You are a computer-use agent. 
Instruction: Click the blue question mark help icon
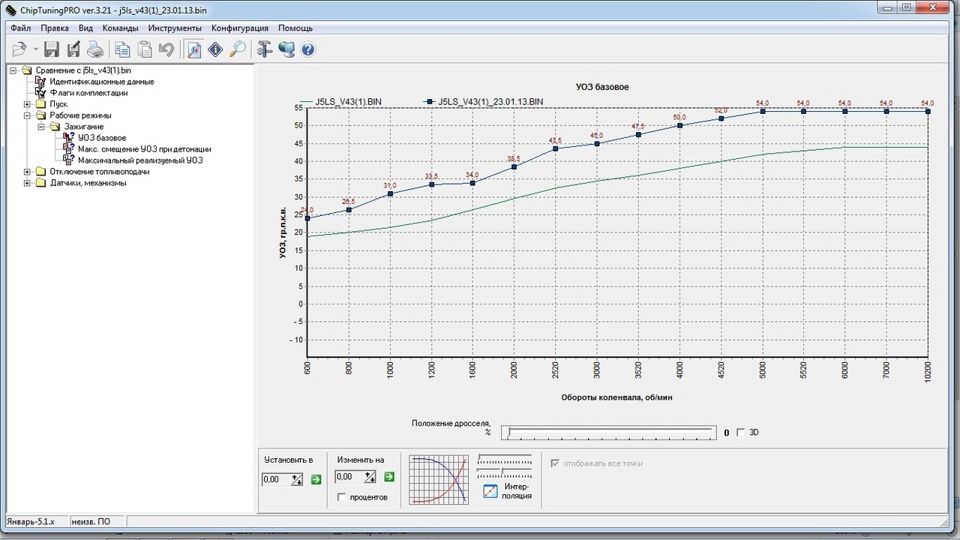[308, 49]
